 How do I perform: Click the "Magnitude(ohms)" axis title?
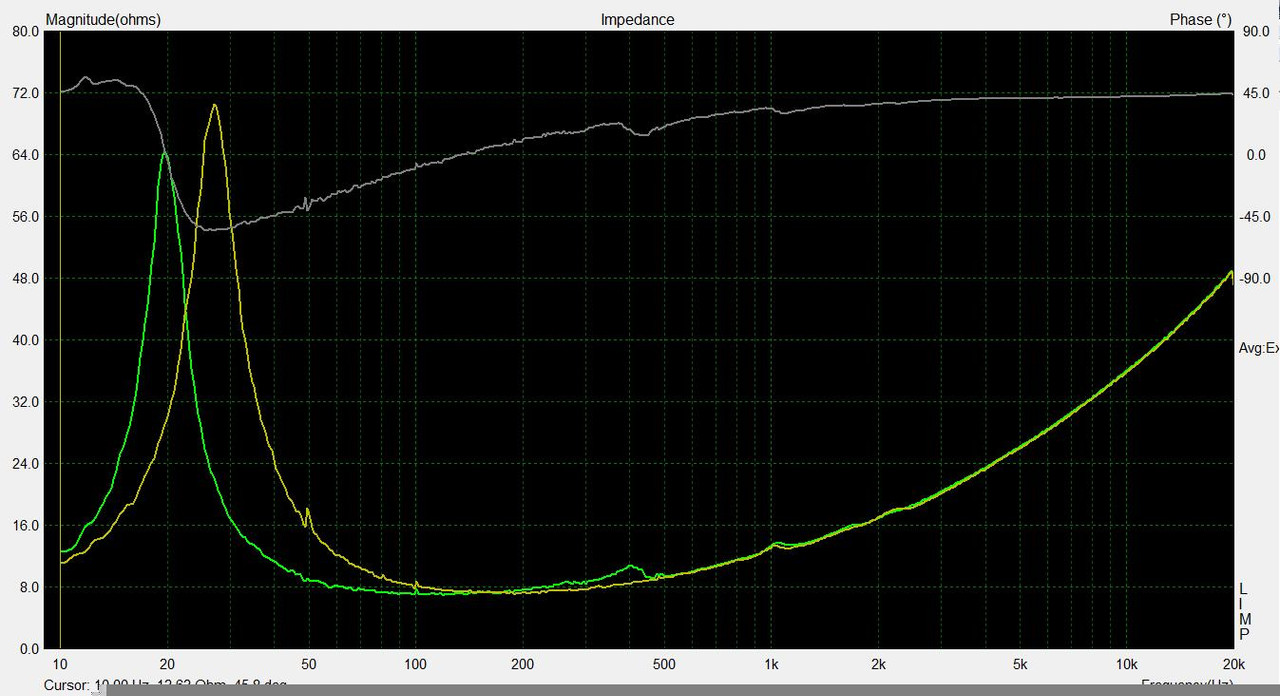(103, 20)
